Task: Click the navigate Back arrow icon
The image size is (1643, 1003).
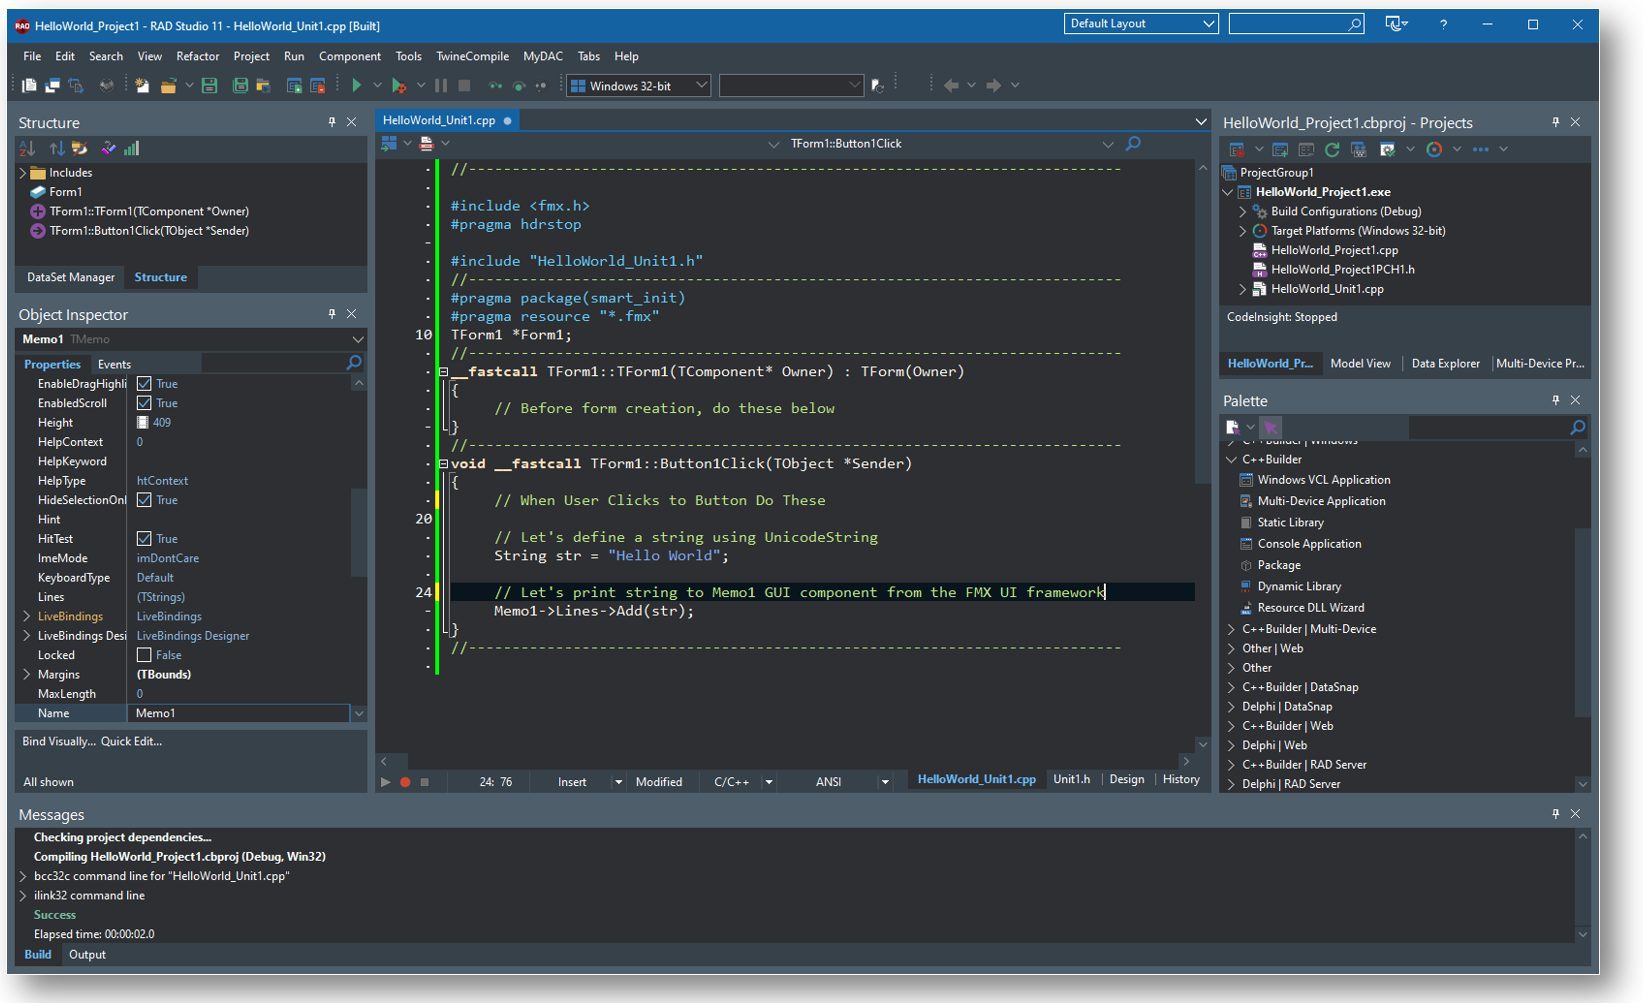Action: click(951, 86)
